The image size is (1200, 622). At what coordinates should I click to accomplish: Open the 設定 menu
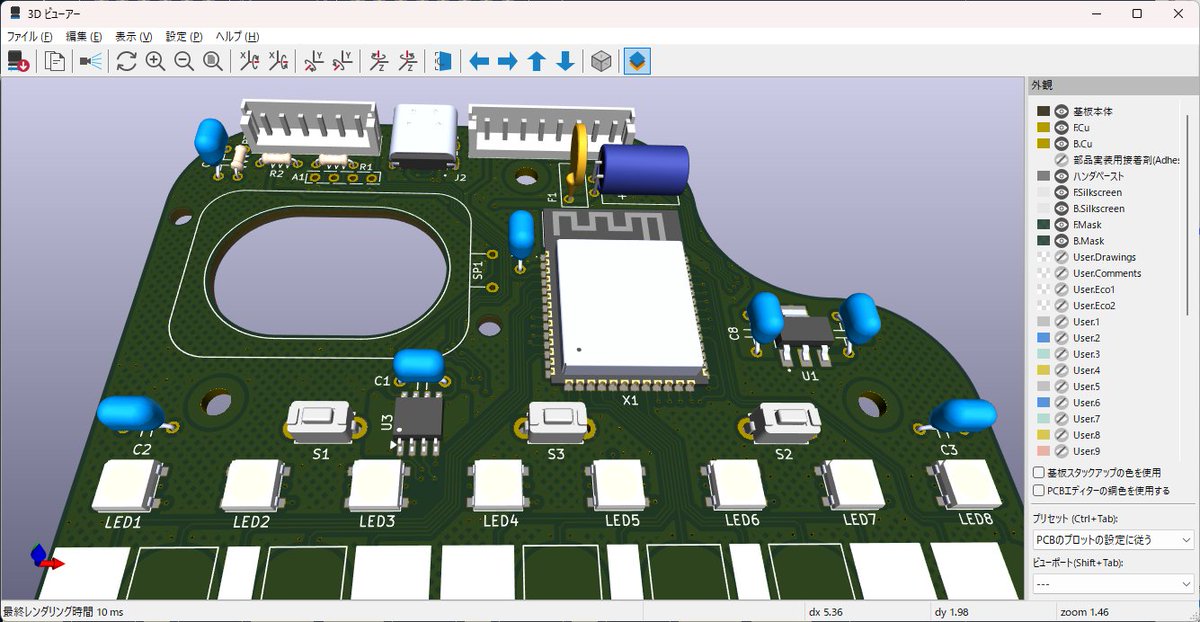tap(183, 36)
